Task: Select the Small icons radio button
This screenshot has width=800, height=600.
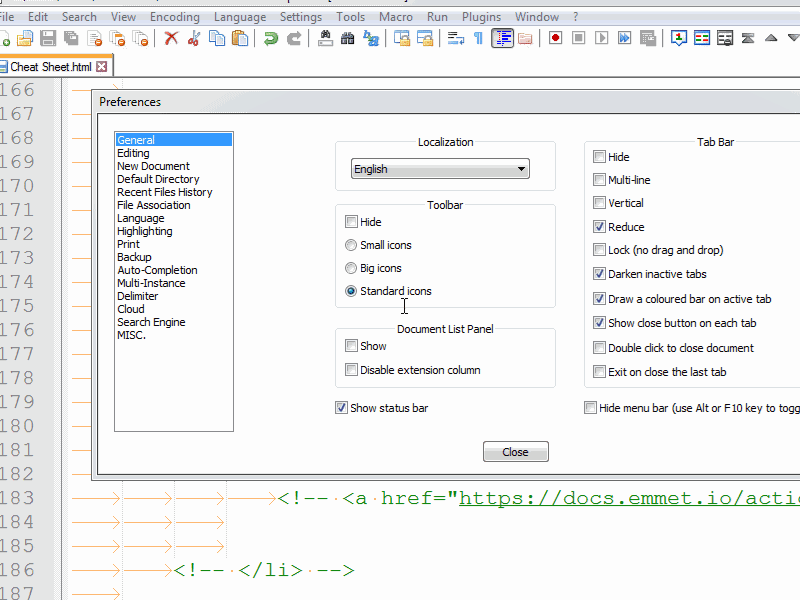Action: click(351, 245)
